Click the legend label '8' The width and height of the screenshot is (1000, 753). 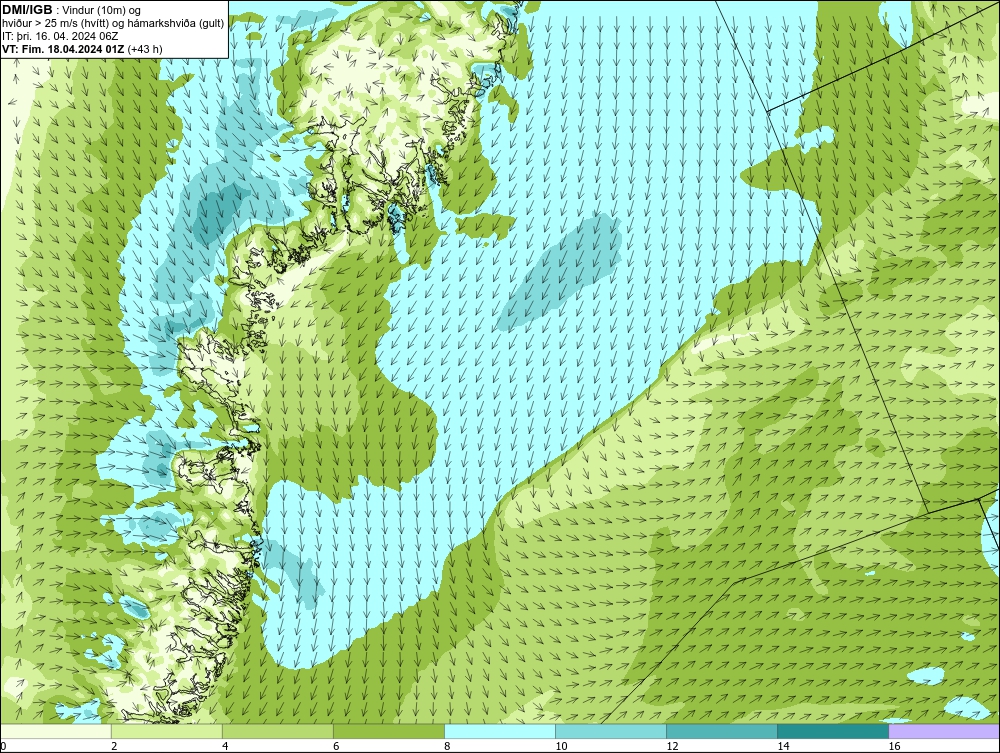coord(447,746)
